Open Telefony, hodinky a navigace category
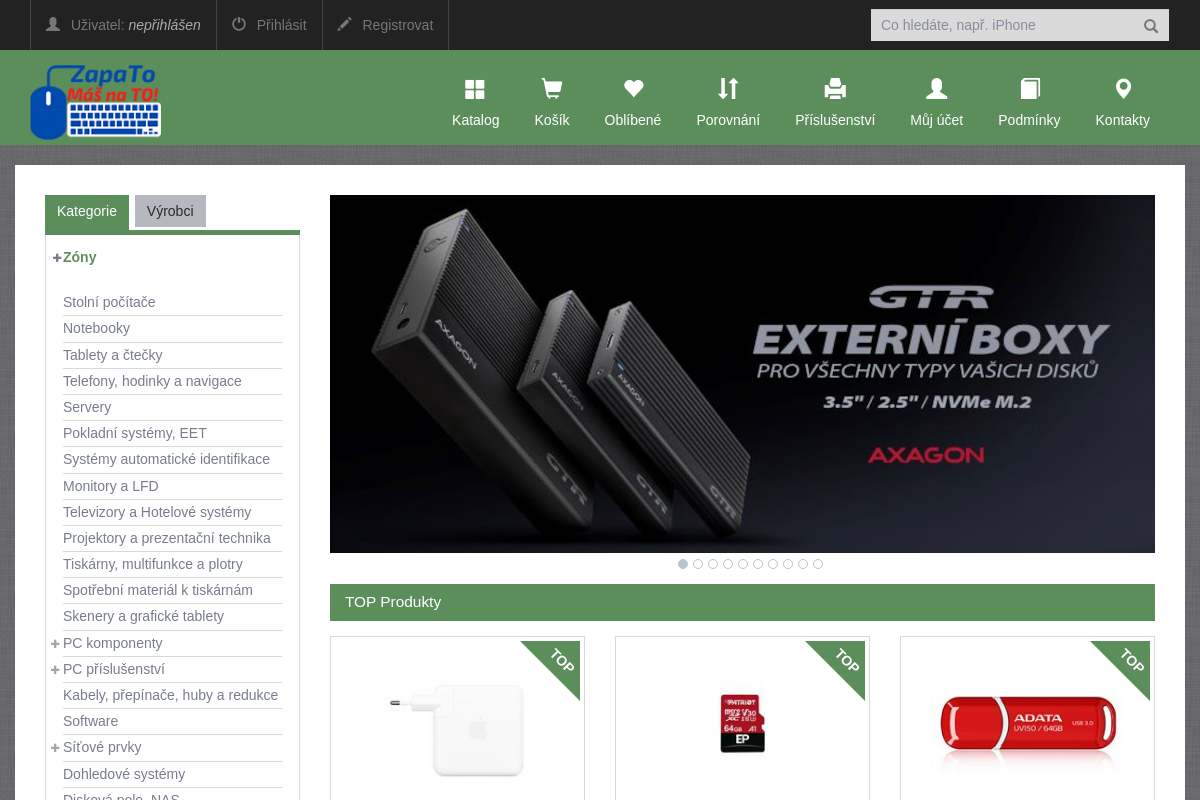Viewport: 1200px width, 800px height. tap(152, 381)
